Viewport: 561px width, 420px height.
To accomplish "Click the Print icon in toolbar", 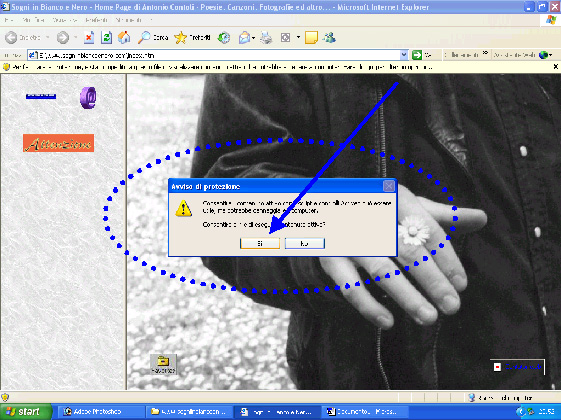I will (x=266, y=38).
